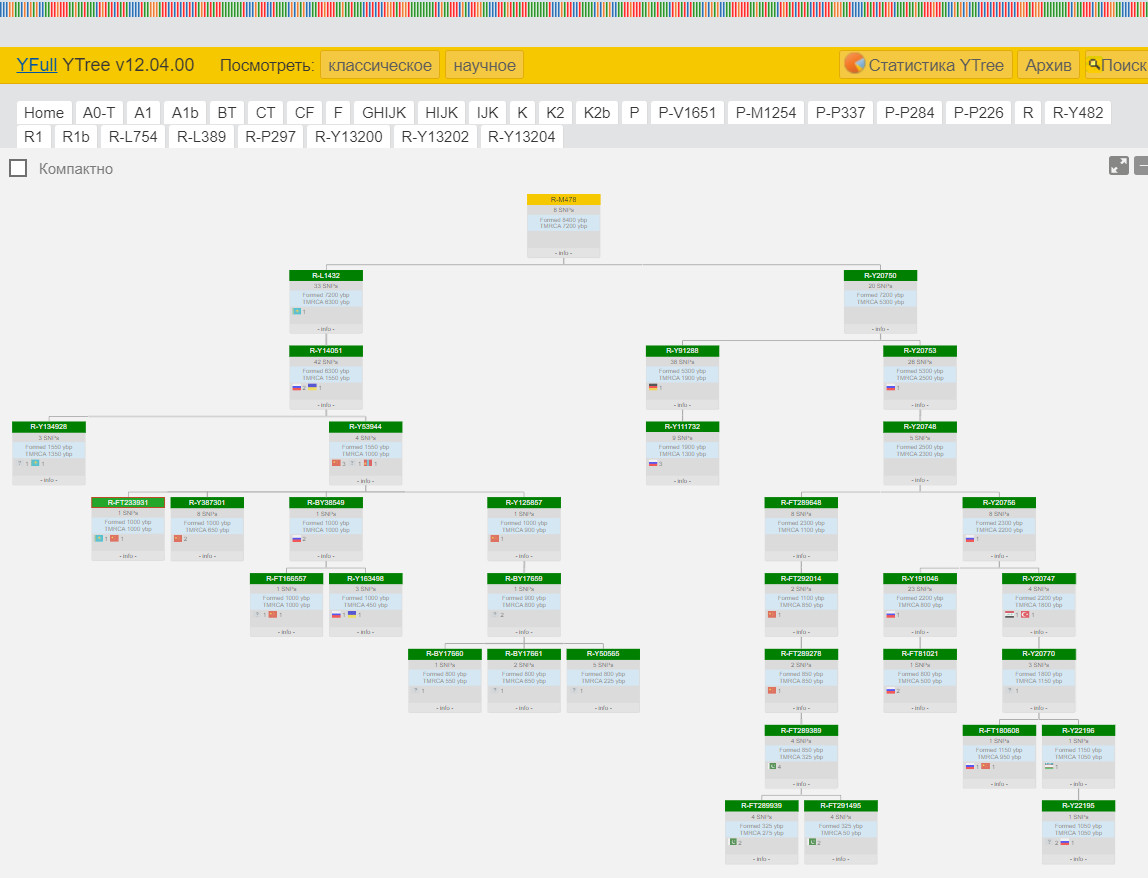Expand info section of R-Y20750 node
1148x878 pixels.
tap(880, 328)
